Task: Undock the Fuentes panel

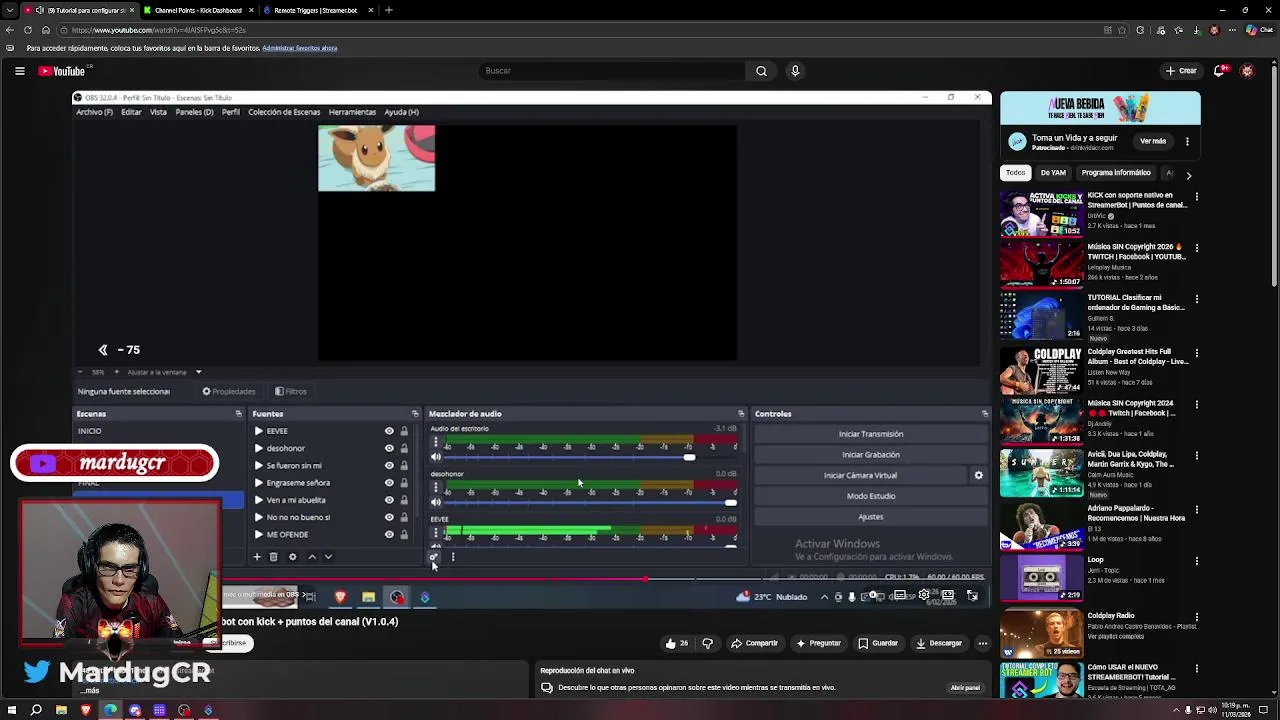Action: [x=415, y=414]
